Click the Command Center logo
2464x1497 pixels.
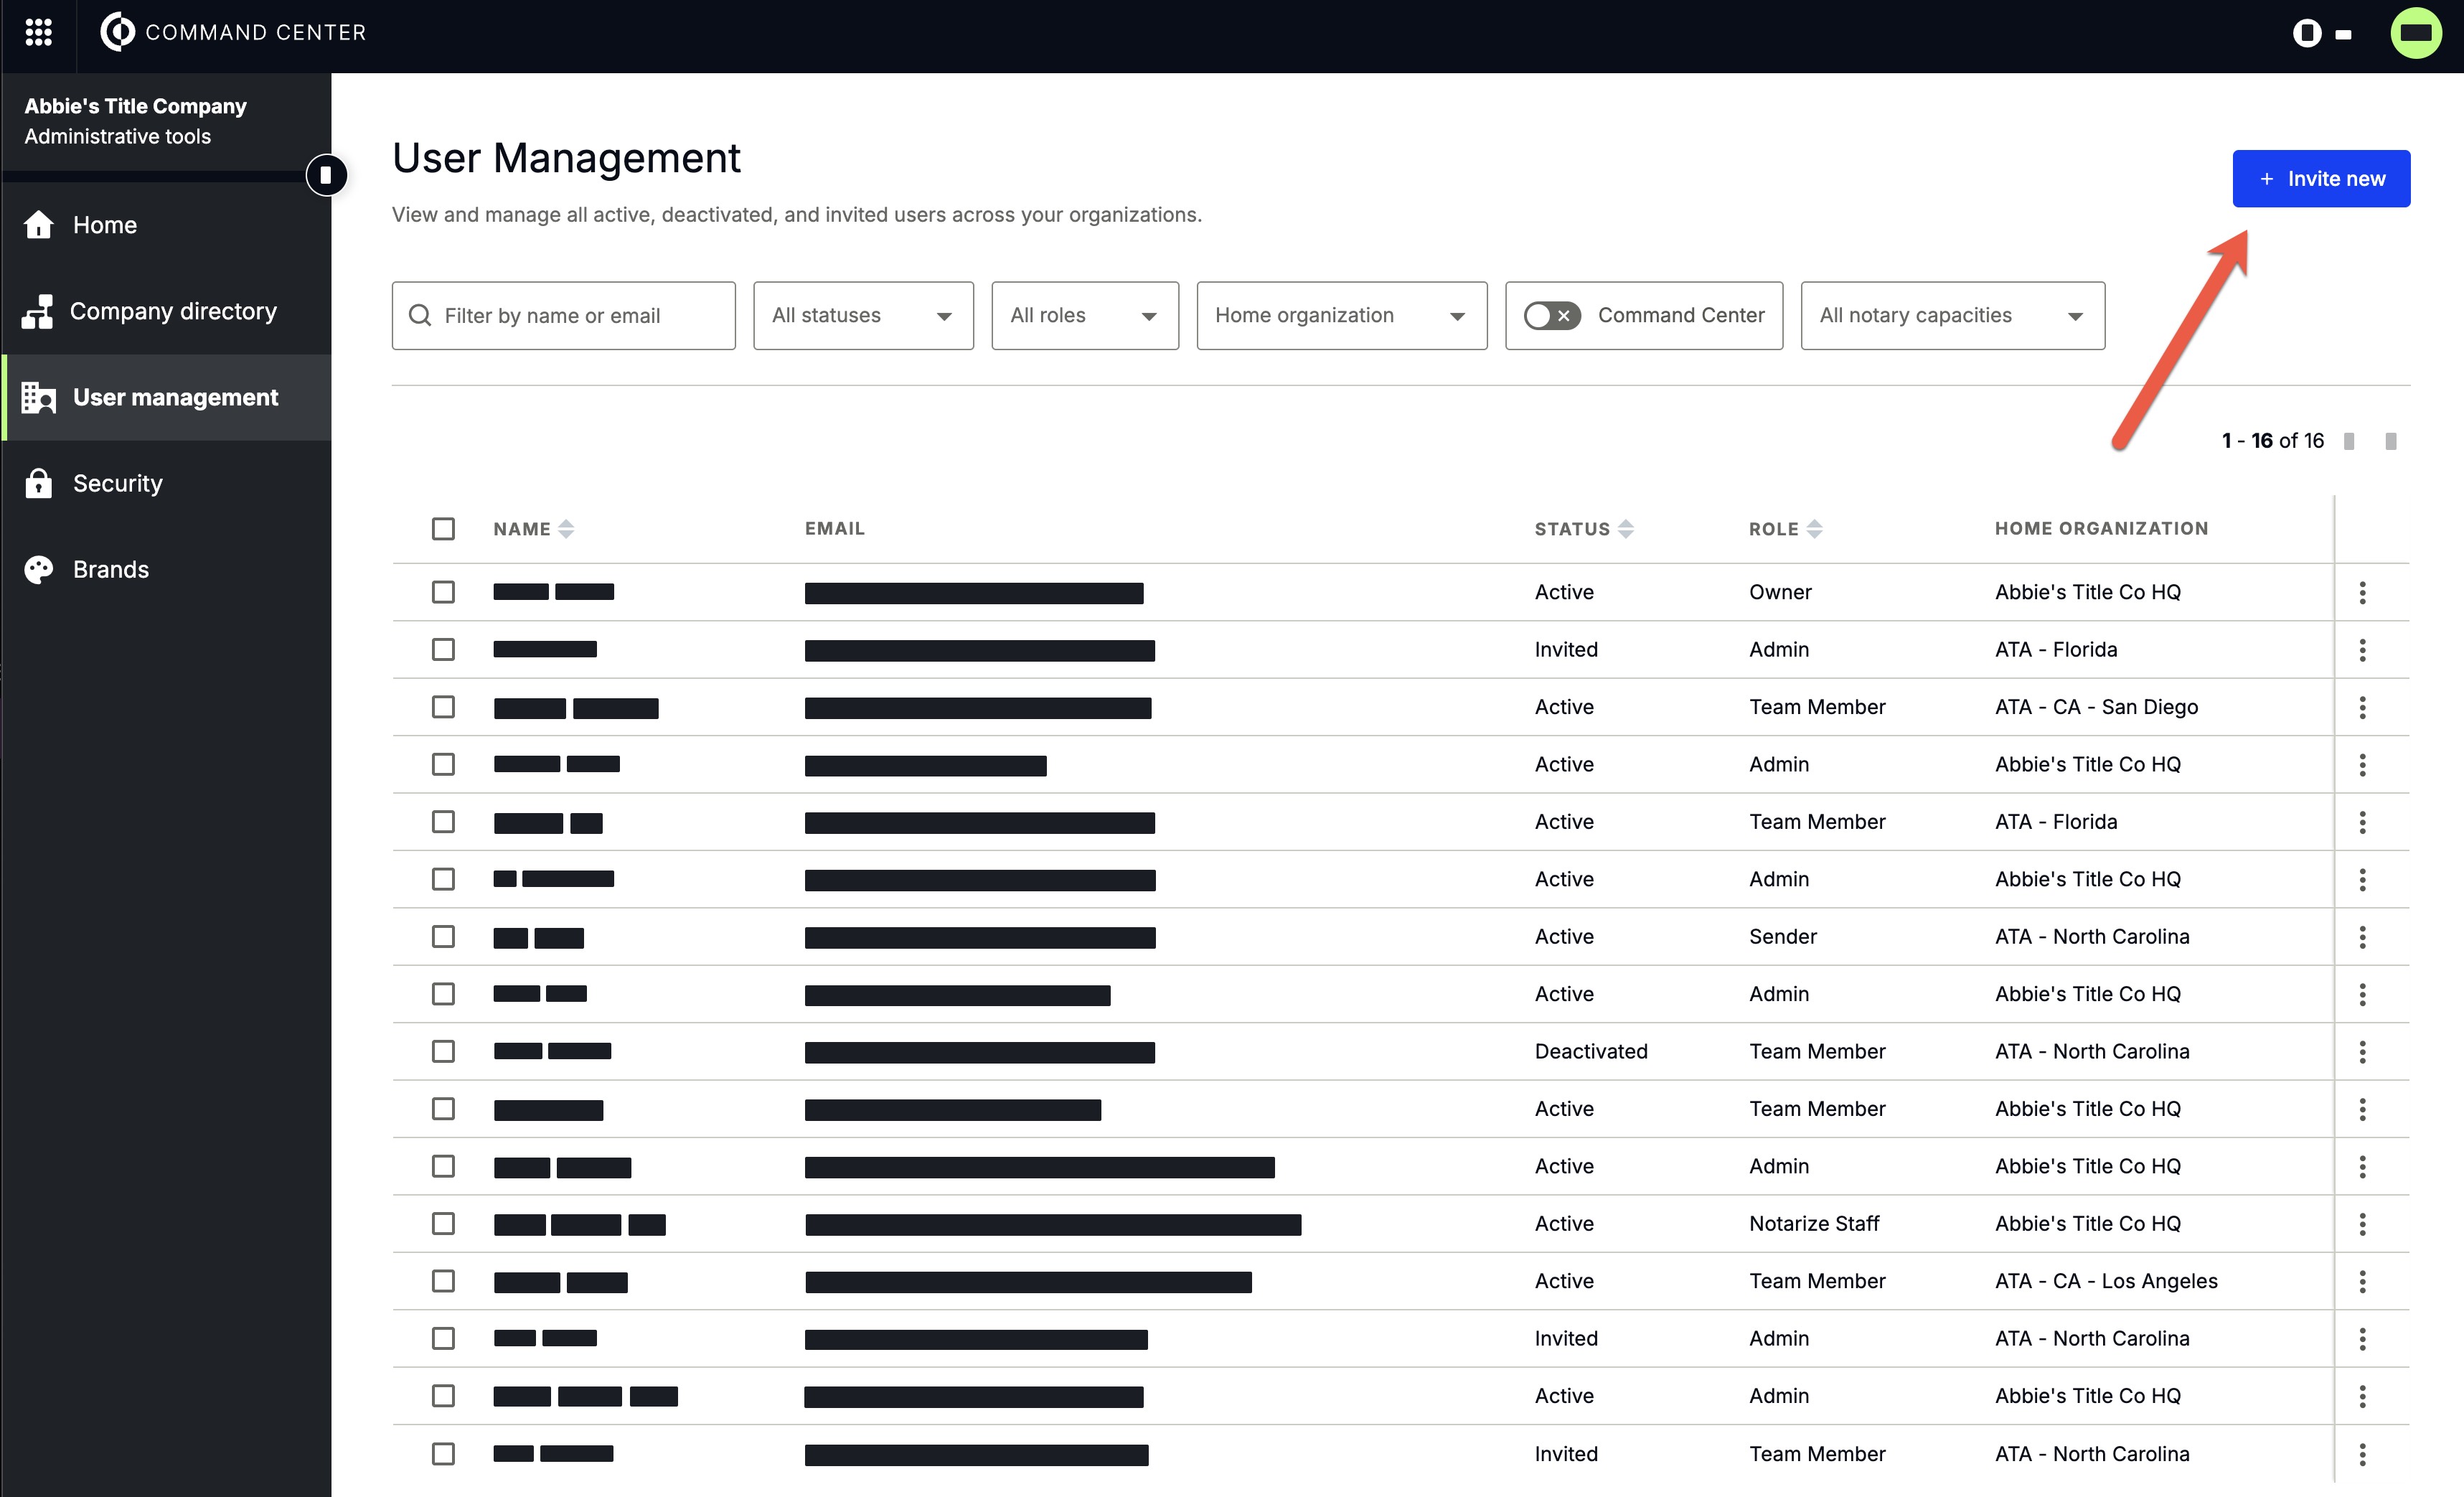tap(233, 32)
